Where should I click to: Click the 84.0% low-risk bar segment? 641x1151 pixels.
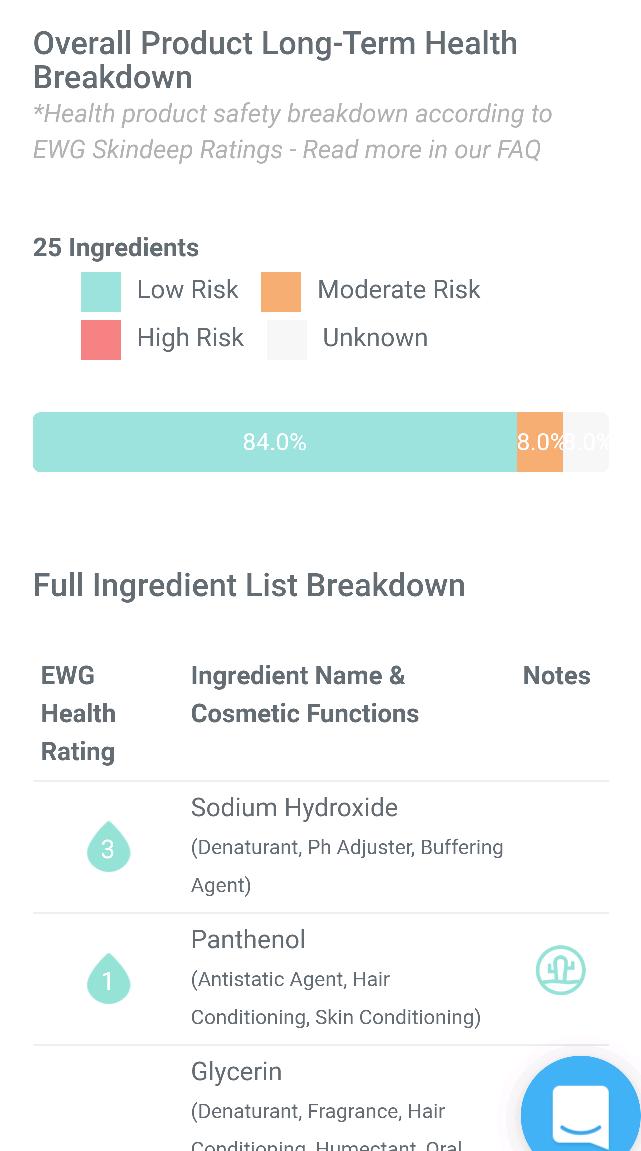click(x=274, y=442)
